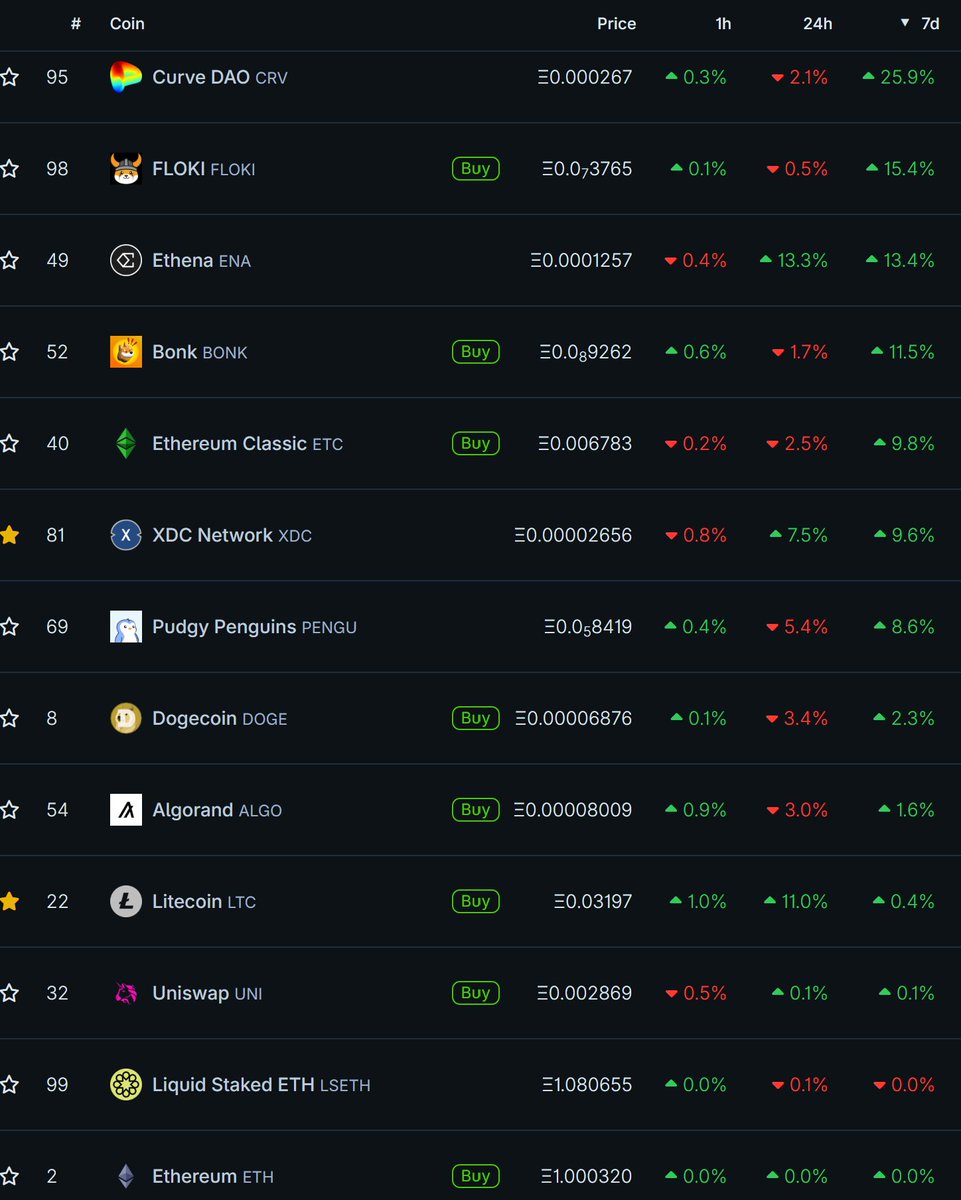Screen dimensions: 961x1200
Task: Remove Litecoin from favorites via its star
Action: [10, 901]
